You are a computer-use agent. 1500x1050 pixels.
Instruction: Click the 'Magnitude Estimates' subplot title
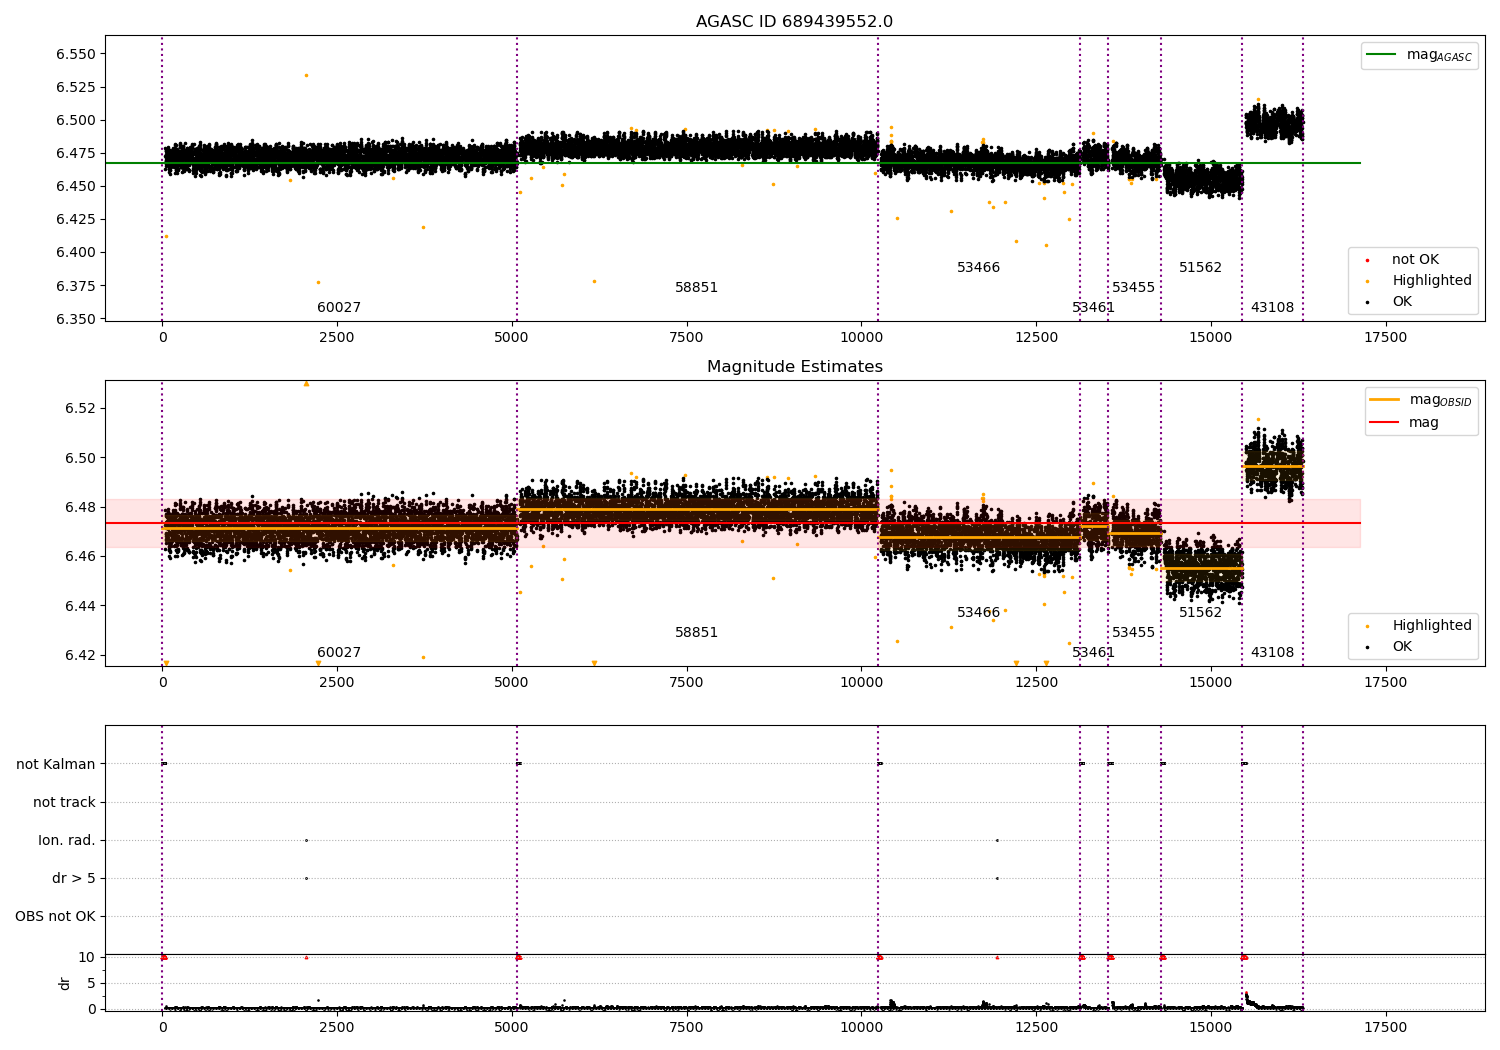[794, 367]
